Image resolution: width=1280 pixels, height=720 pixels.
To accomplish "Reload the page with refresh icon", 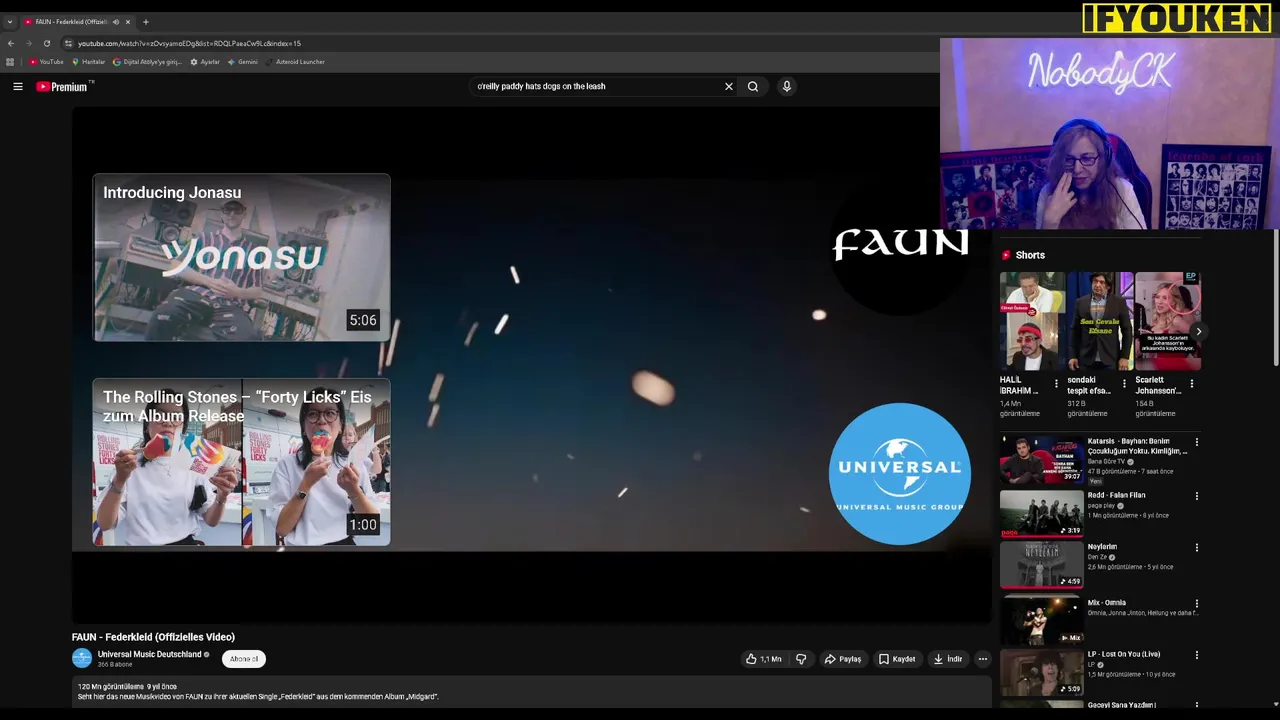I will point(47,44).
